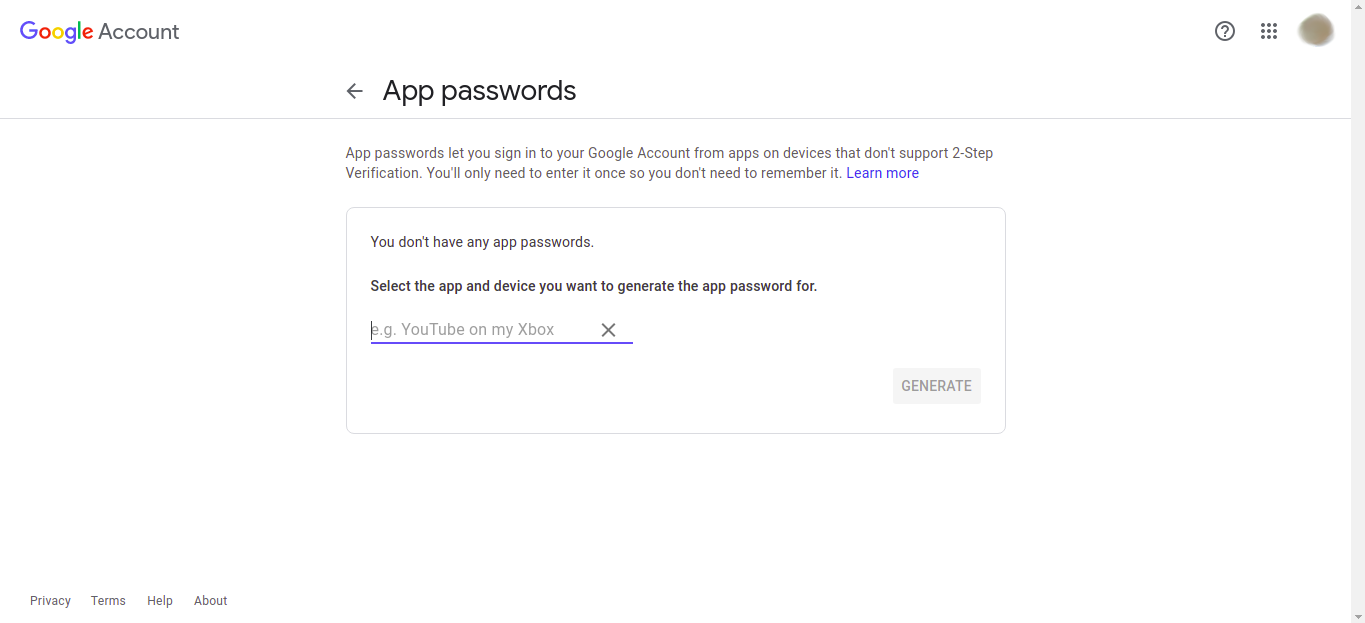Focus the app and device name input field
The width and height of the screenshot is (1365, 623).
pos(480,329)
